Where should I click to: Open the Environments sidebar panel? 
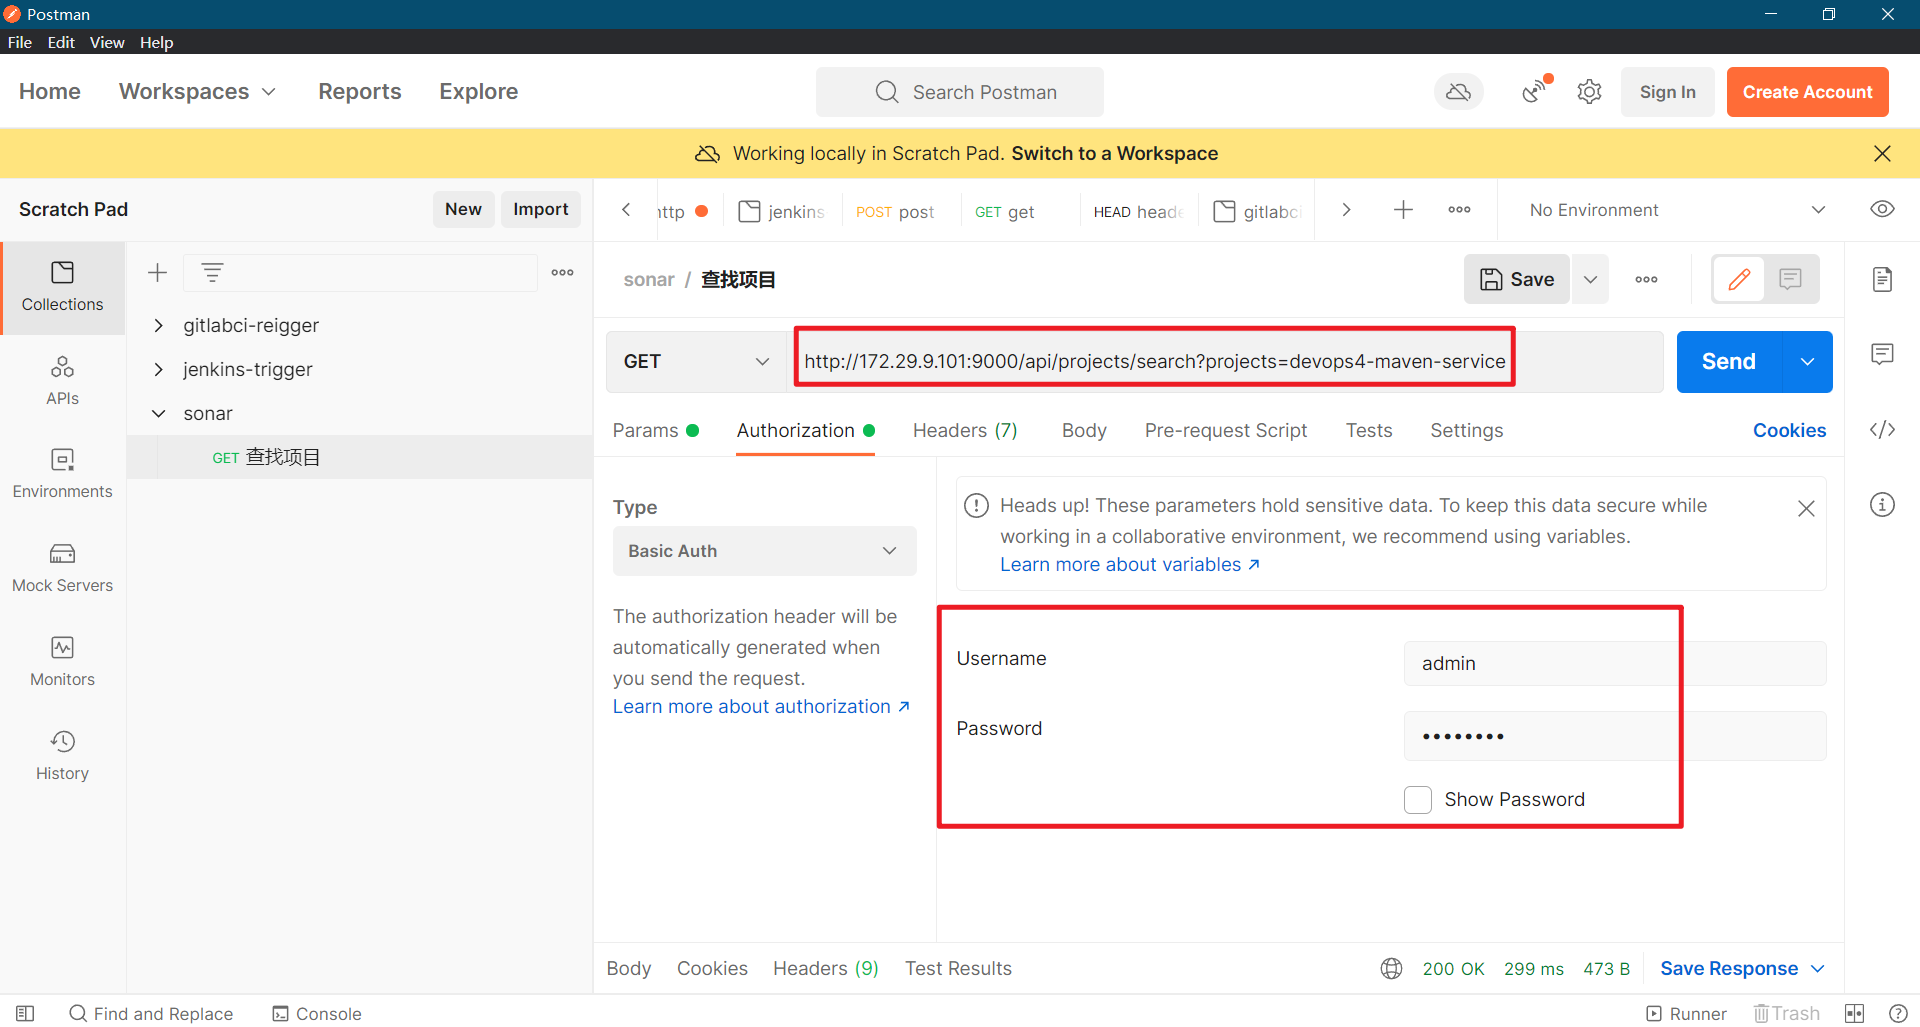pos(62,474)
